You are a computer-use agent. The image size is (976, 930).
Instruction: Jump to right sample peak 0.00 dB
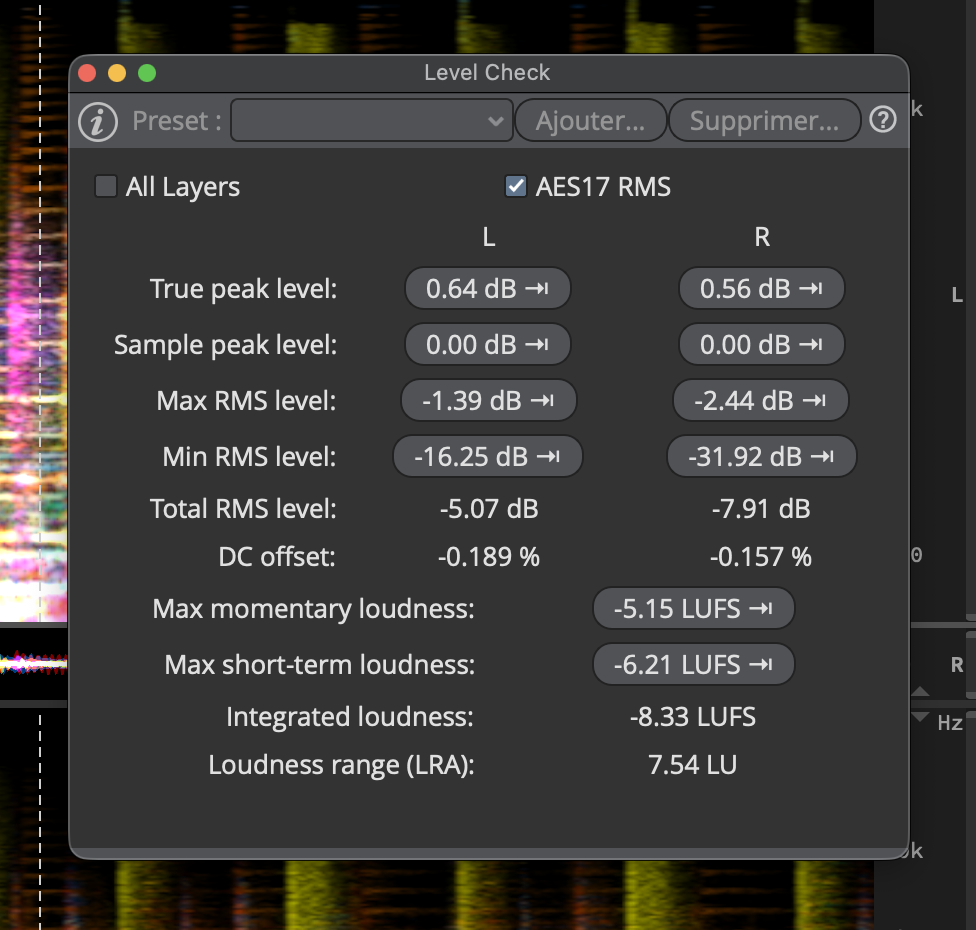(761, 344)
